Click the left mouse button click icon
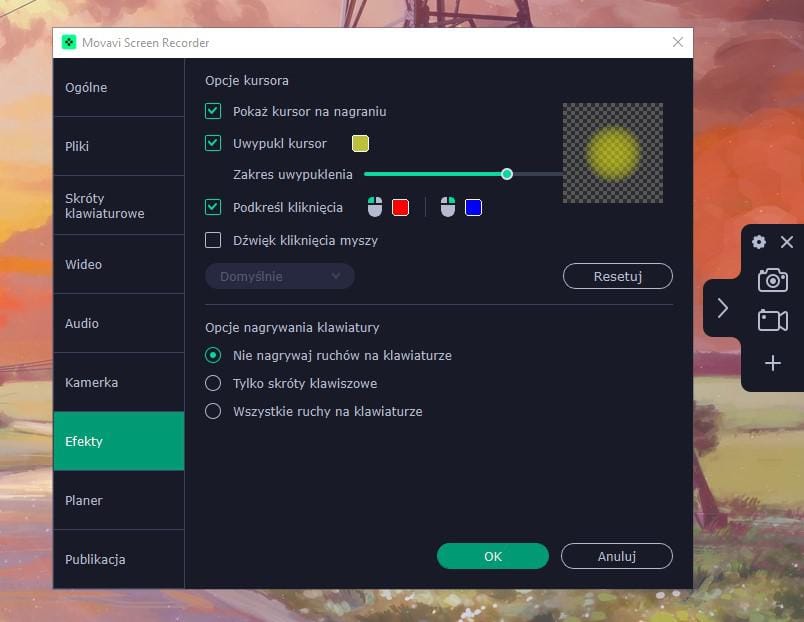The image size is (804, 622). [375, 207]
